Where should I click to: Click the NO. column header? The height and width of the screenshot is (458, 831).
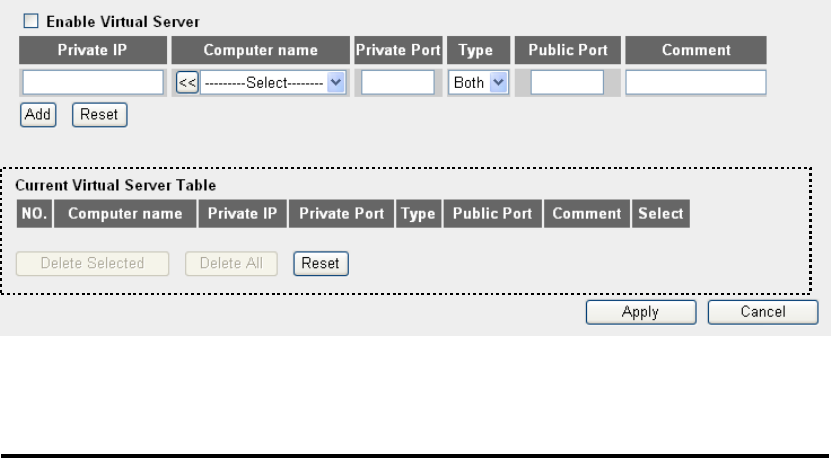click(x=34, y=214)
